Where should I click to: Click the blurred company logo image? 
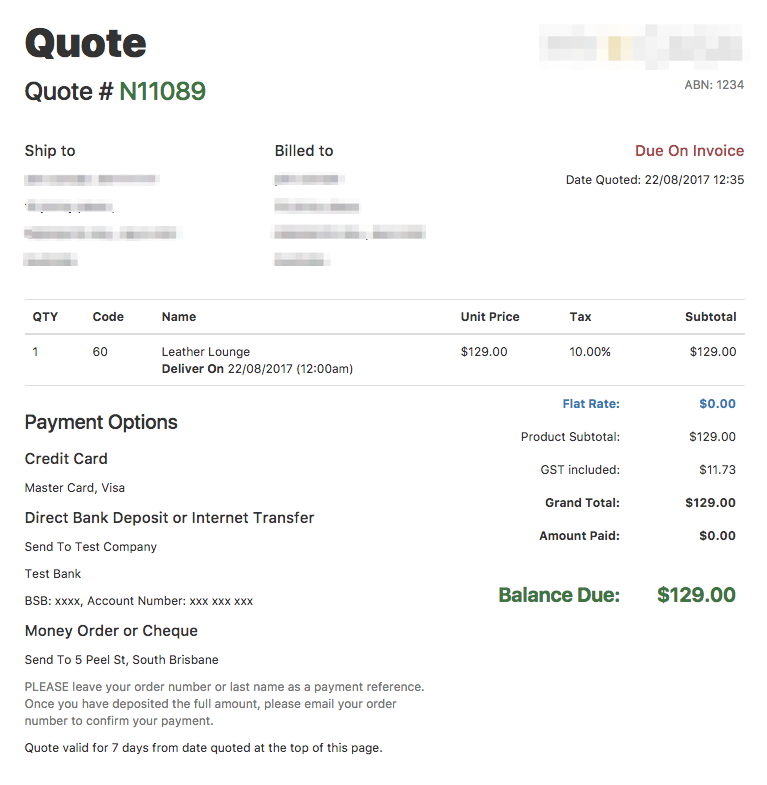[642, 47]
